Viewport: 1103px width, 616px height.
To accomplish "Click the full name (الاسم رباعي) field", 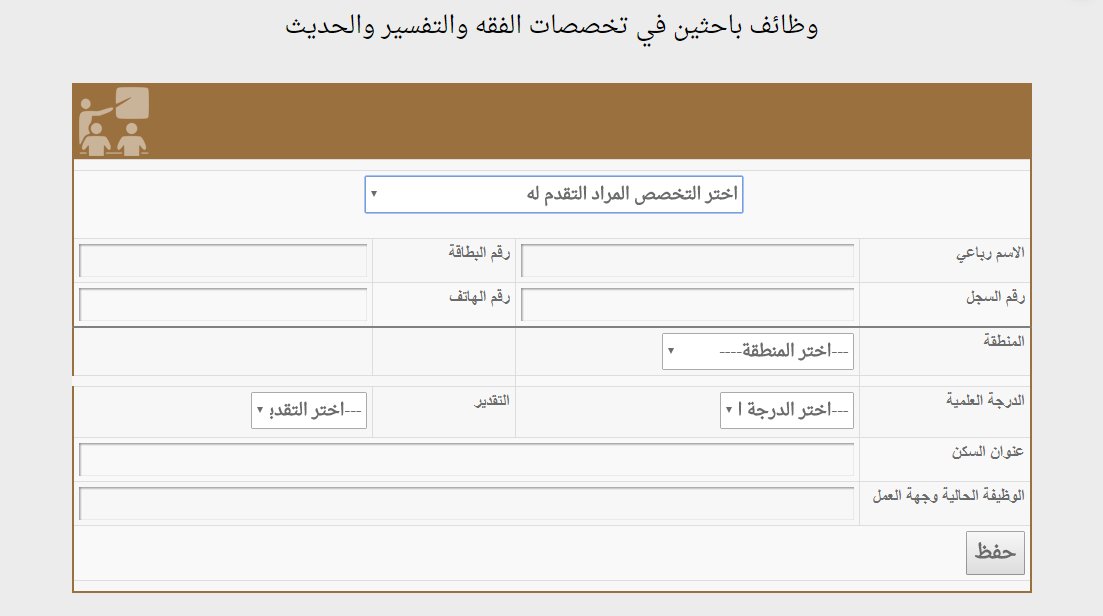I will coord(687,261).
